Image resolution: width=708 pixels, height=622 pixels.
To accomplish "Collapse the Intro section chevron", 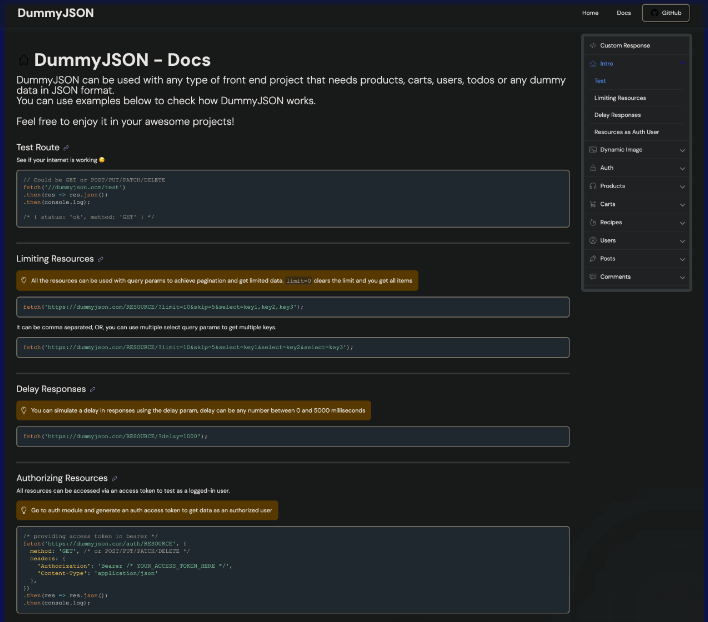I will pos(682,64).
